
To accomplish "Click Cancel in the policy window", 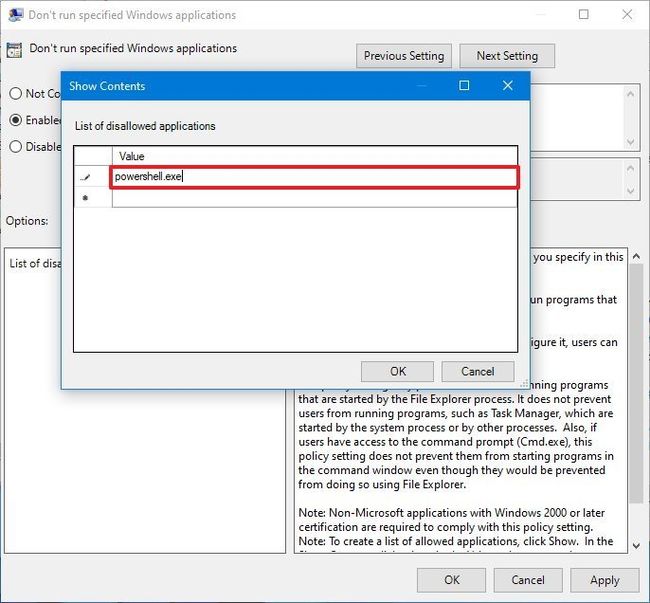I will pyautogui.click(x=528, y=580).
